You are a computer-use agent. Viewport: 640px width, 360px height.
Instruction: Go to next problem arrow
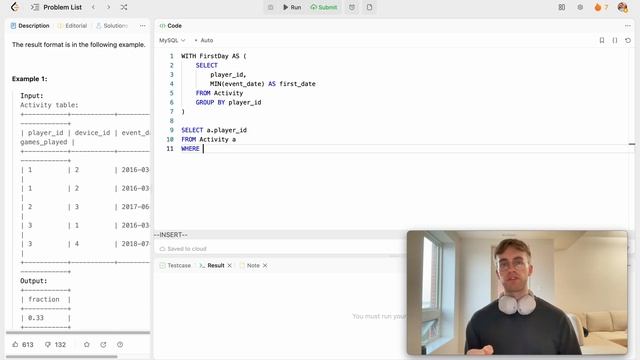coord(109,7)
